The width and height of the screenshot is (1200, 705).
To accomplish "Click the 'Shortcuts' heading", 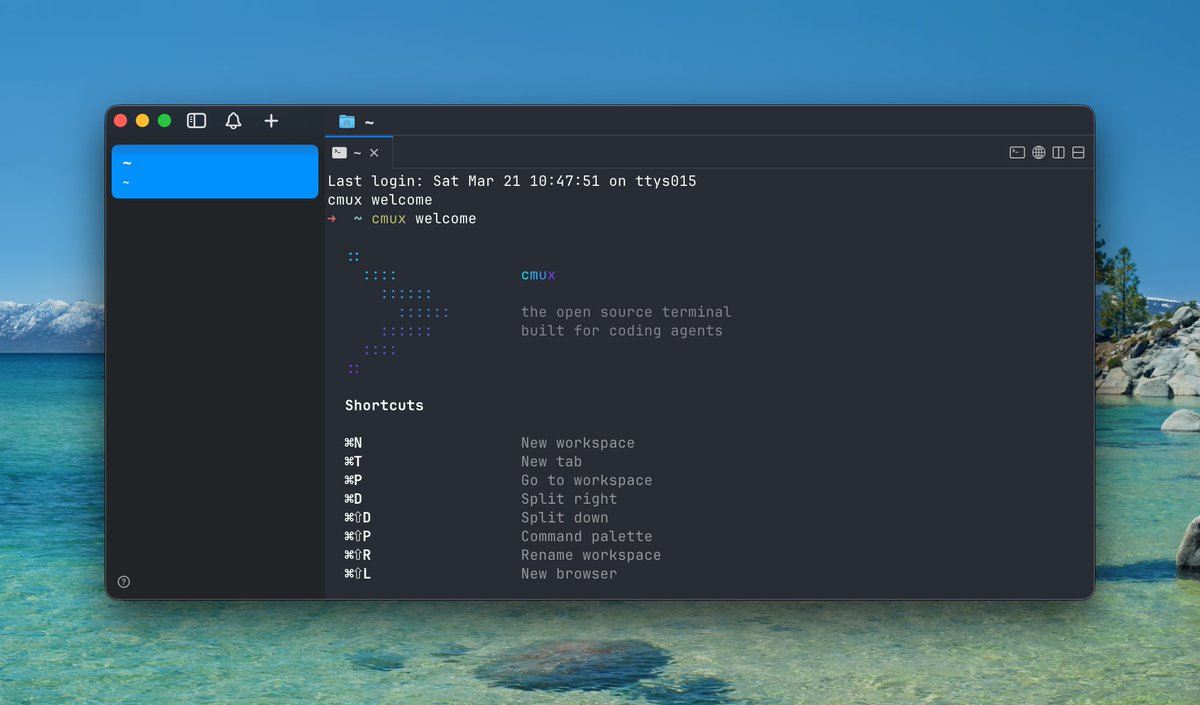I will click(x=384, y=406).
